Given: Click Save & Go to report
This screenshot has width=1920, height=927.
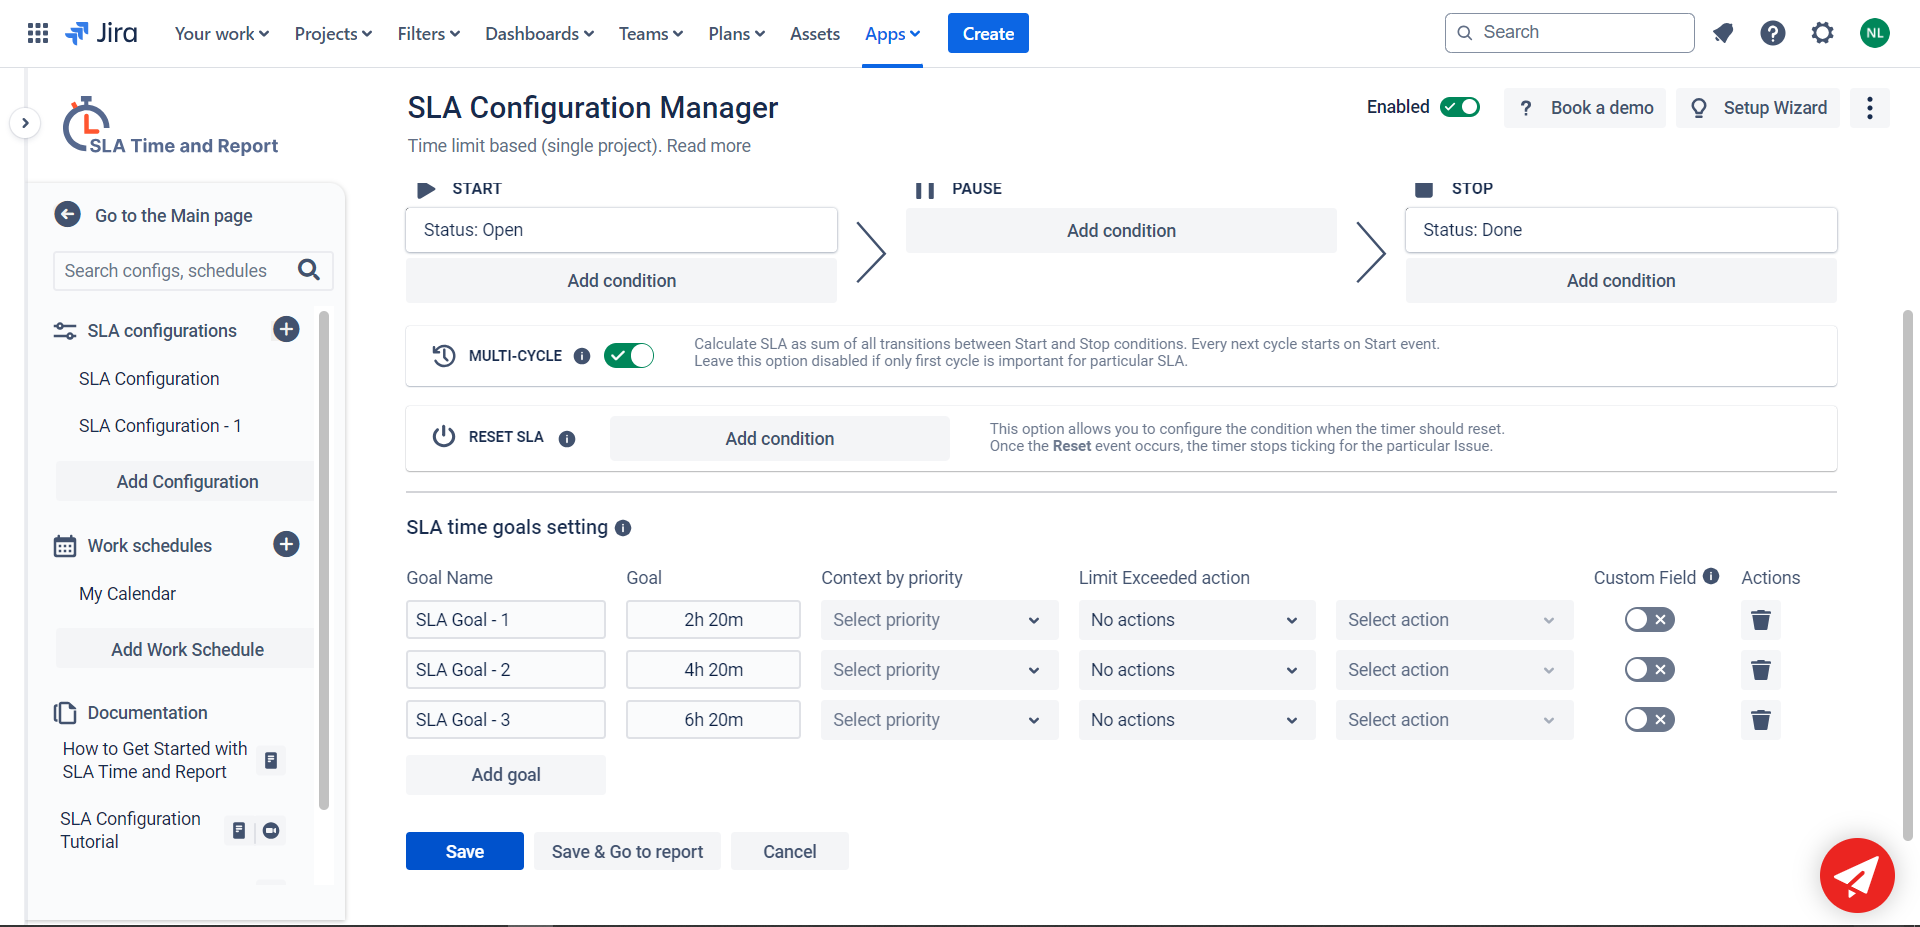Looking at the screenshot, I should pos(627,851).
